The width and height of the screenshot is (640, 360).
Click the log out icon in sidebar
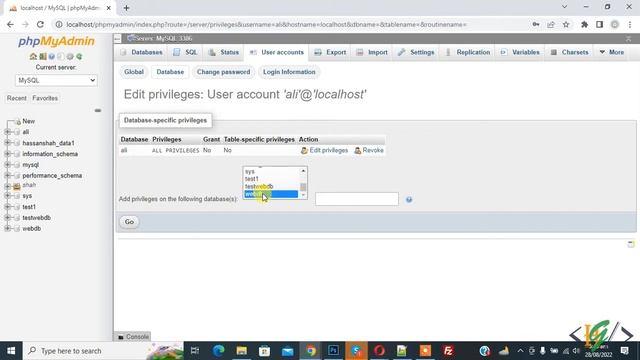[x=42, y=56]
